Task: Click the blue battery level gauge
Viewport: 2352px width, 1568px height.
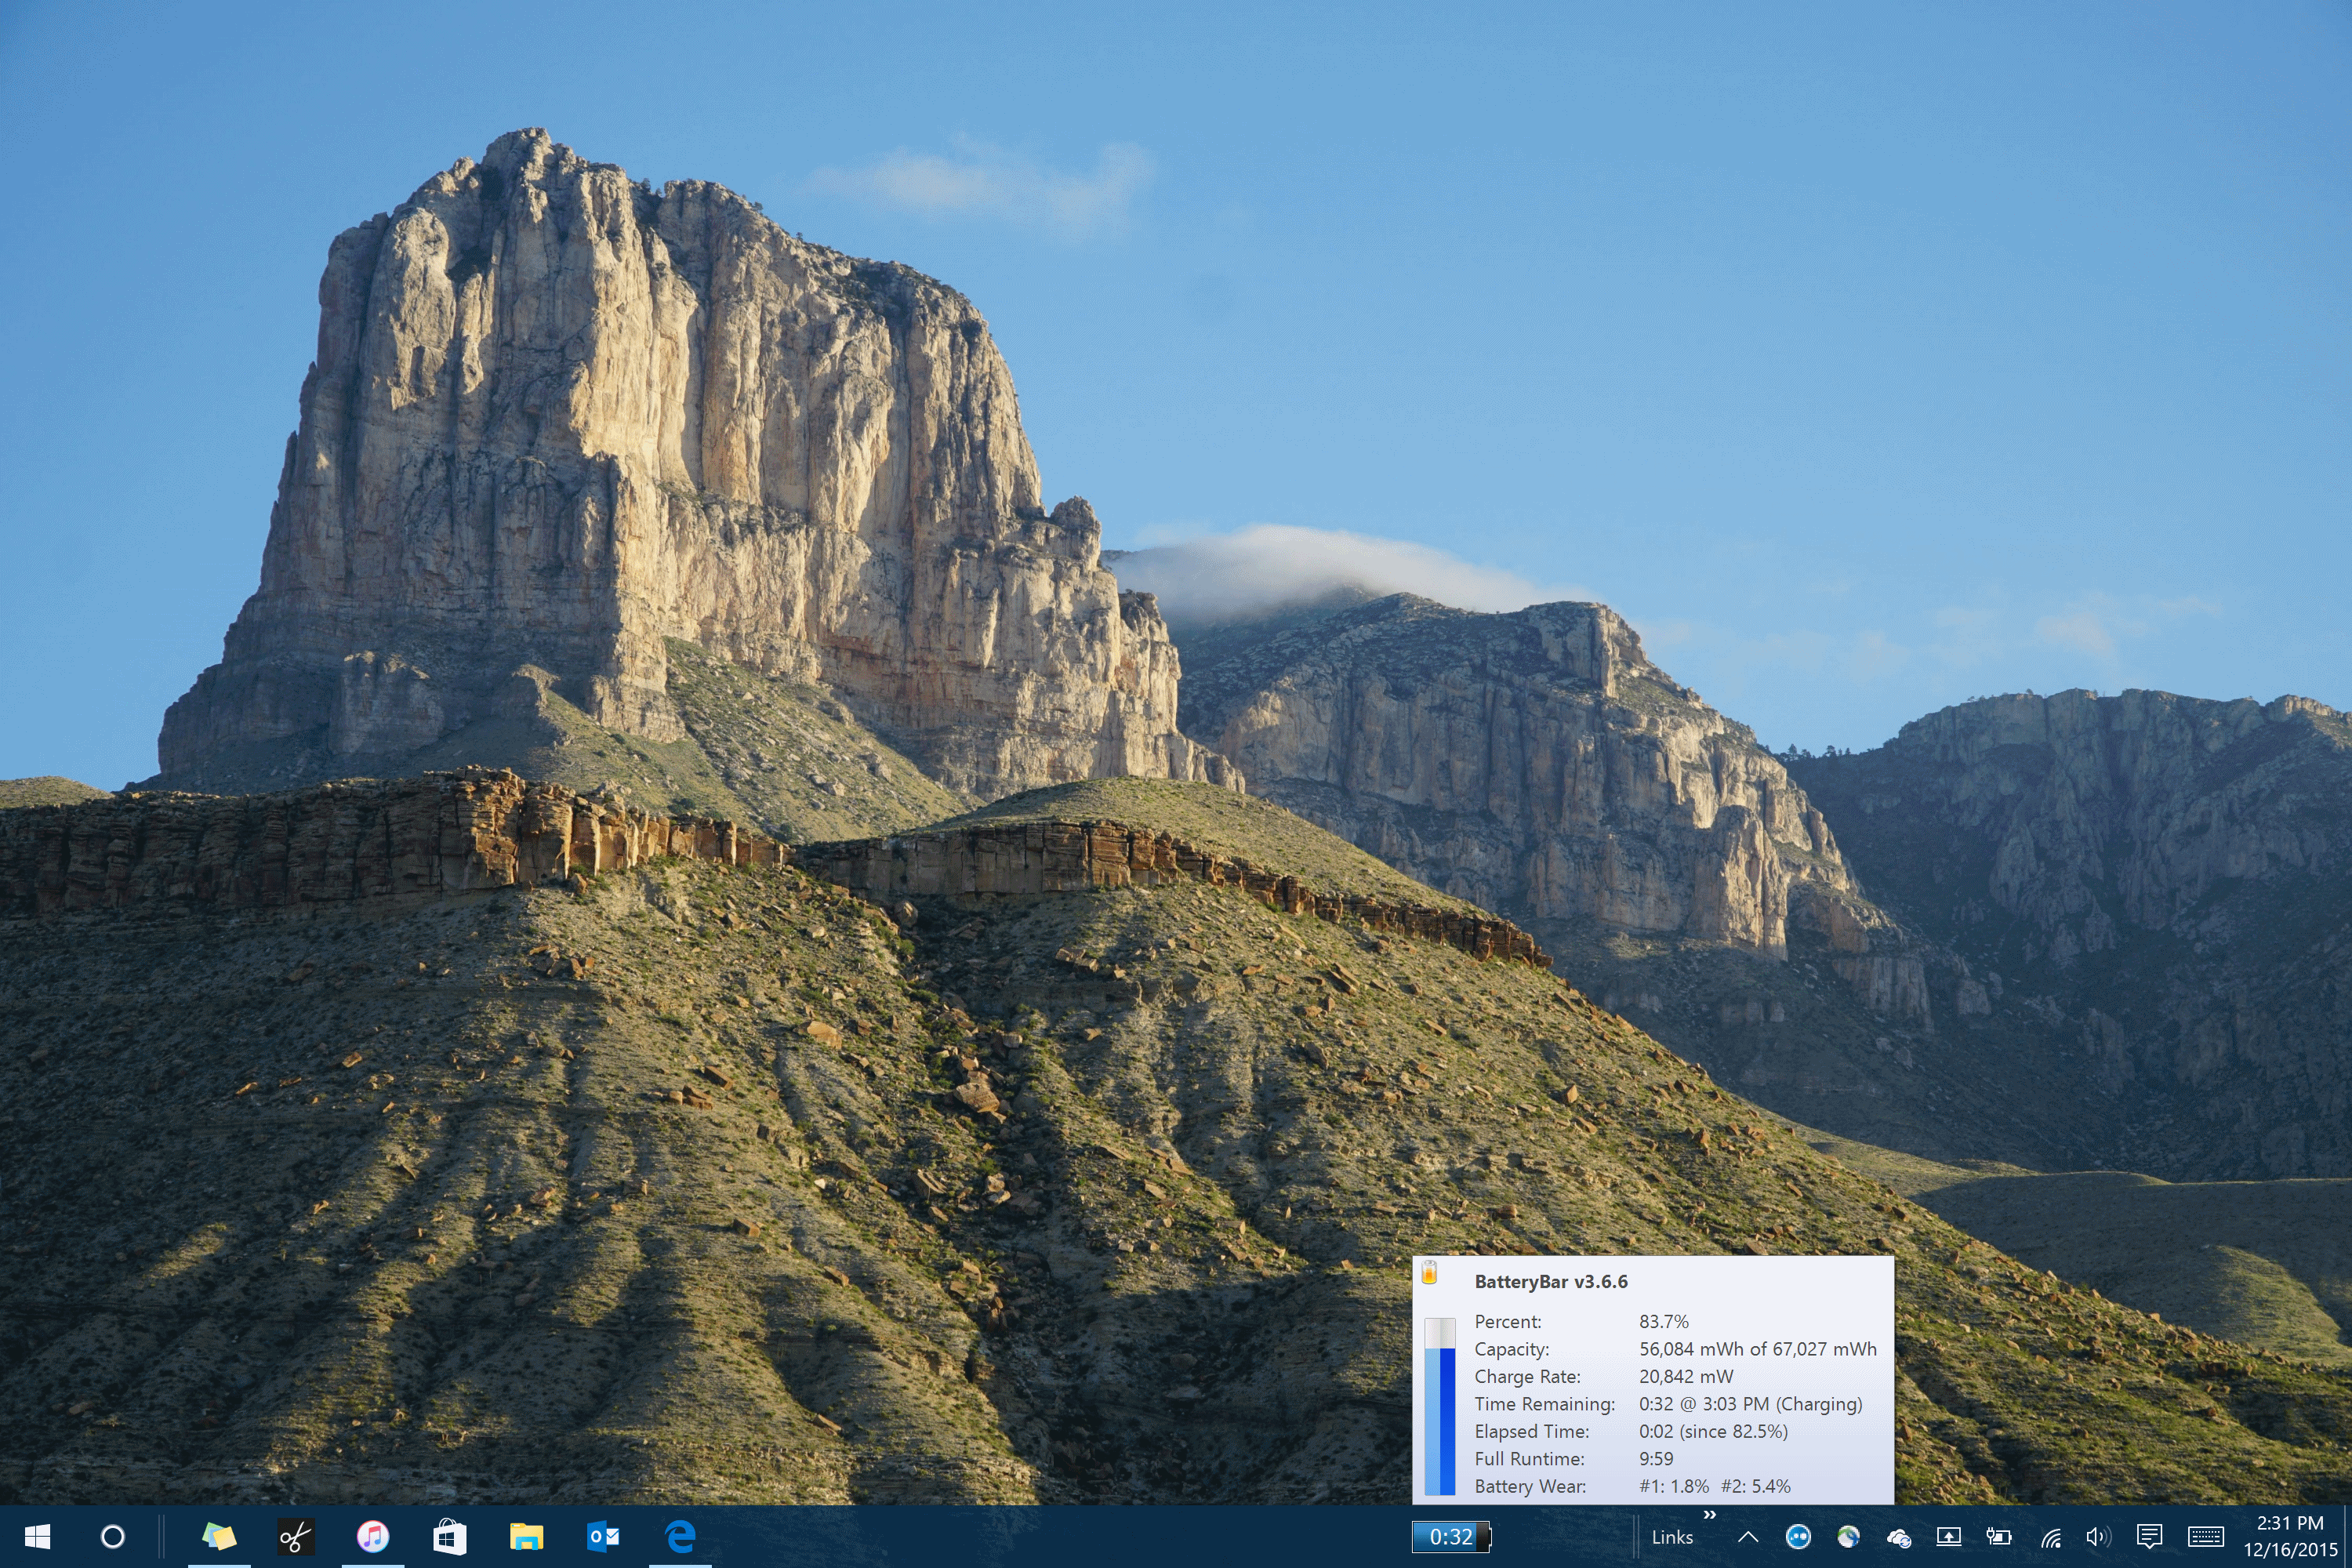Action: coord(1440,1406)
